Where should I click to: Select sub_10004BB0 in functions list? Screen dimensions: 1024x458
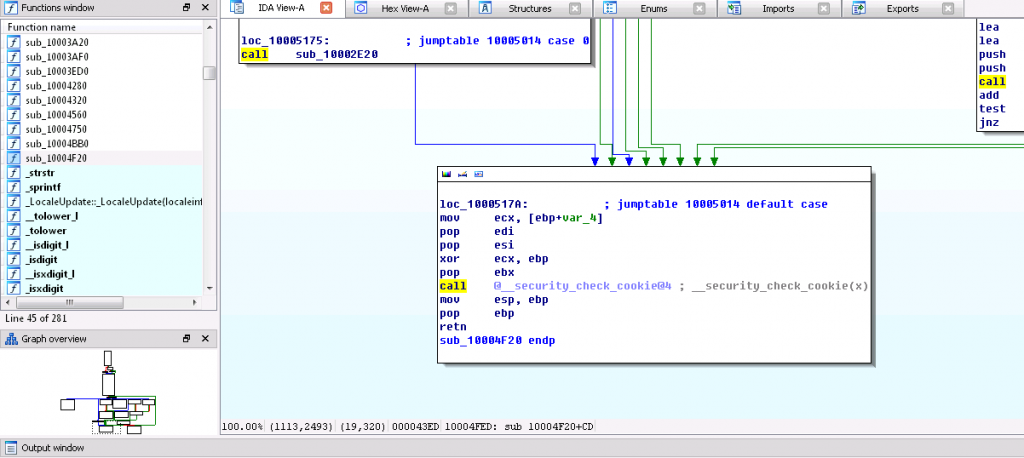[103, 143]
